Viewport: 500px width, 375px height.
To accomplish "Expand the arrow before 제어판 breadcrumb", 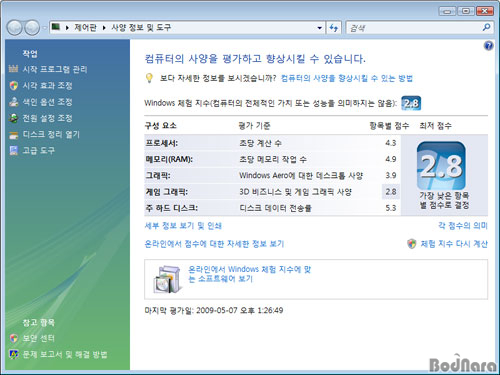I will [x=67, y=28].
